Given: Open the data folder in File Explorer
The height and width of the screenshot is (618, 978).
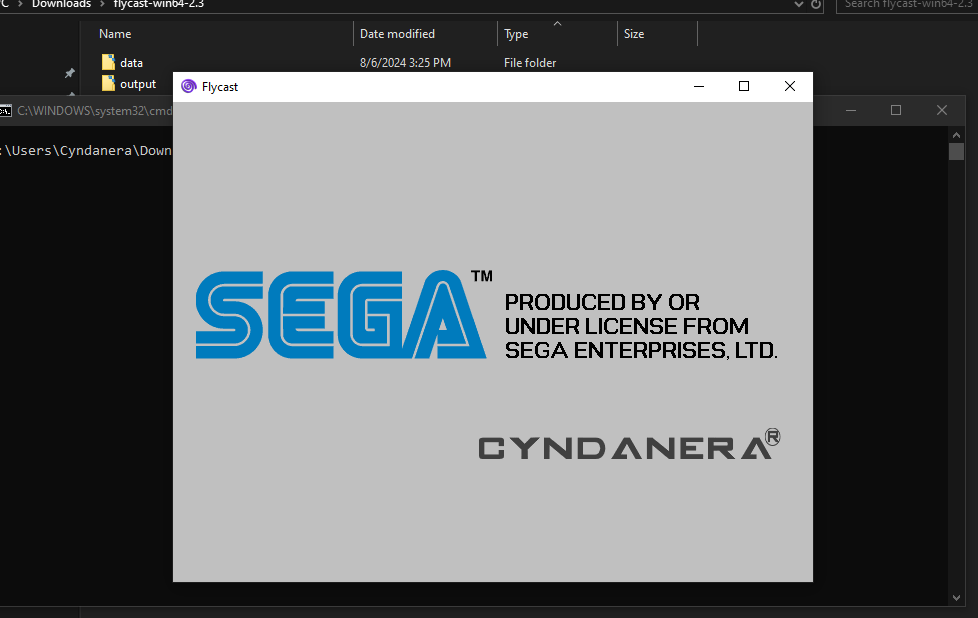Looking at the screenshot, I should (131, 62).
